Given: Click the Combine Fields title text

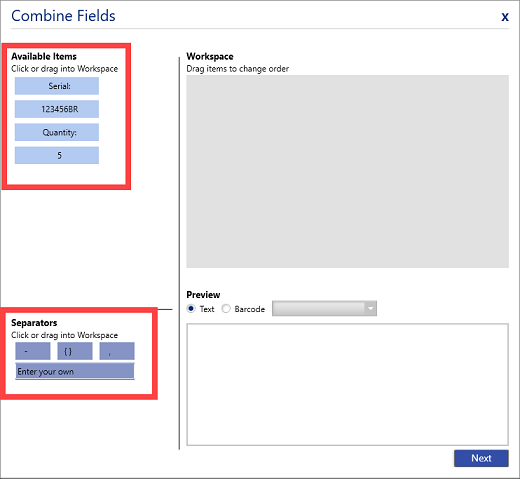Looking at the screenshot, I should point(63,16).
